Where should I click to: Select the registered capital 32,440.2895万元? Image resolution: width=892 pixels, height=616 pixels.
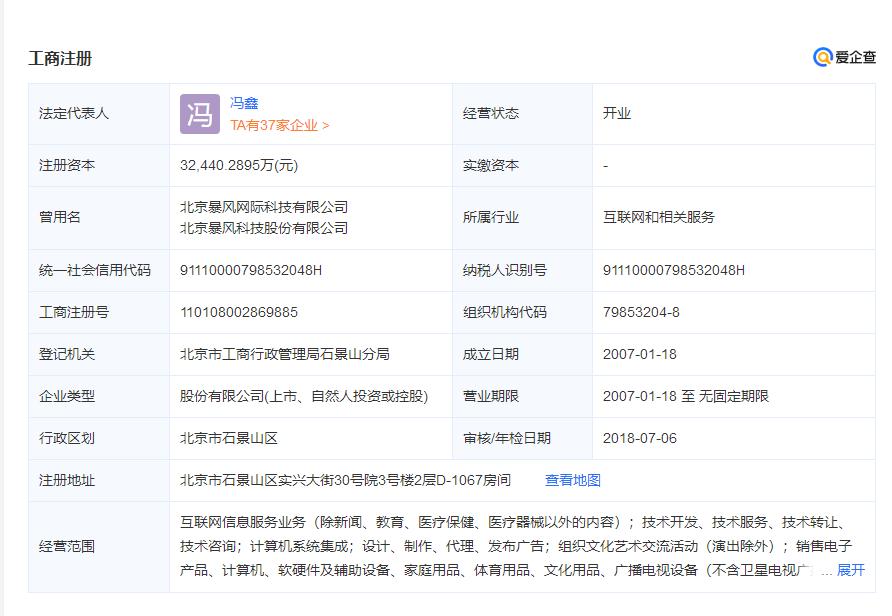click(x=238, y=165)
